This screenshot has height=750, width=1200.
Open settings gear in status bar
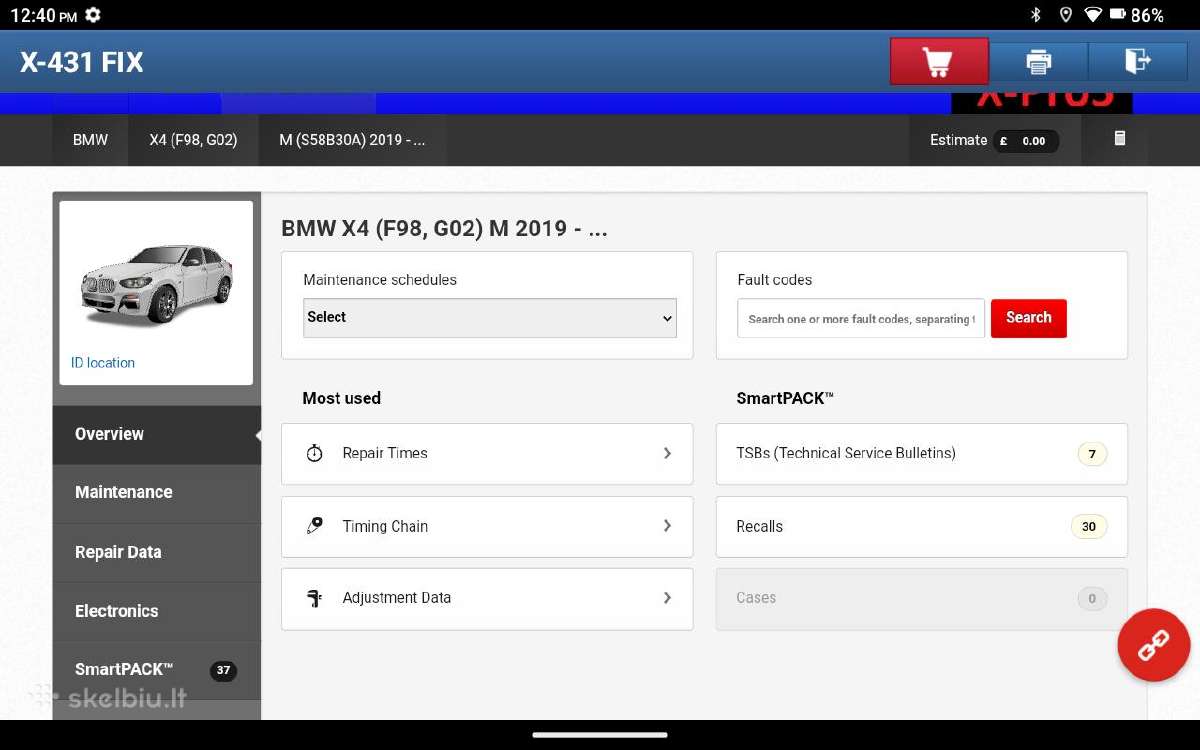click(93, 15)
